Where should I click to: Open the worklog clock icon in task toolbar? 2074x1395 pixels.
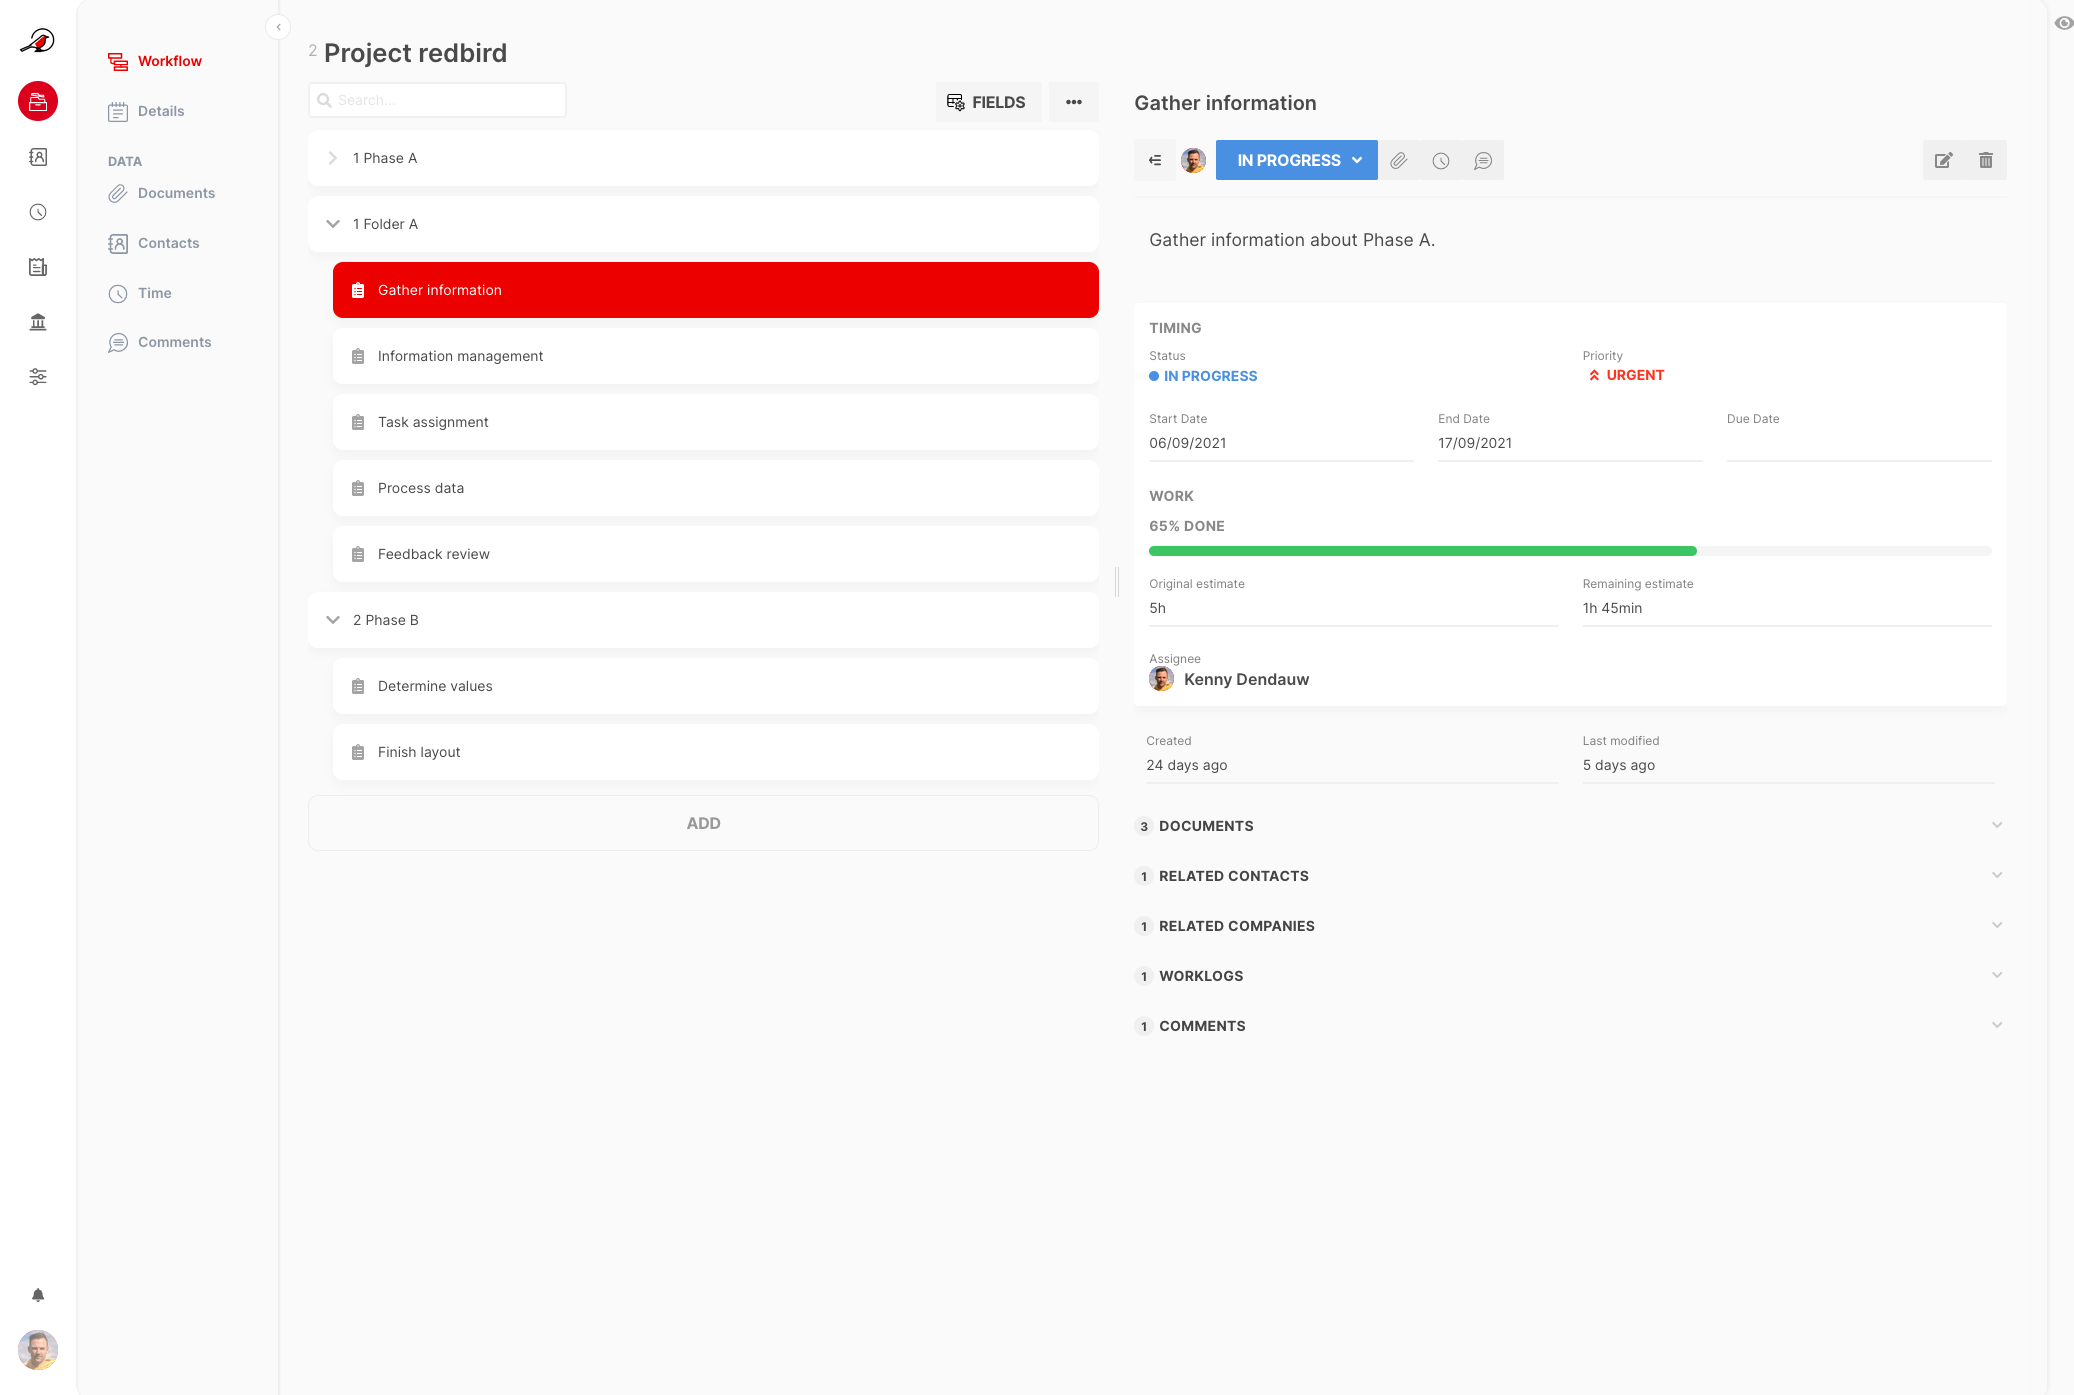coord(1440,160)
